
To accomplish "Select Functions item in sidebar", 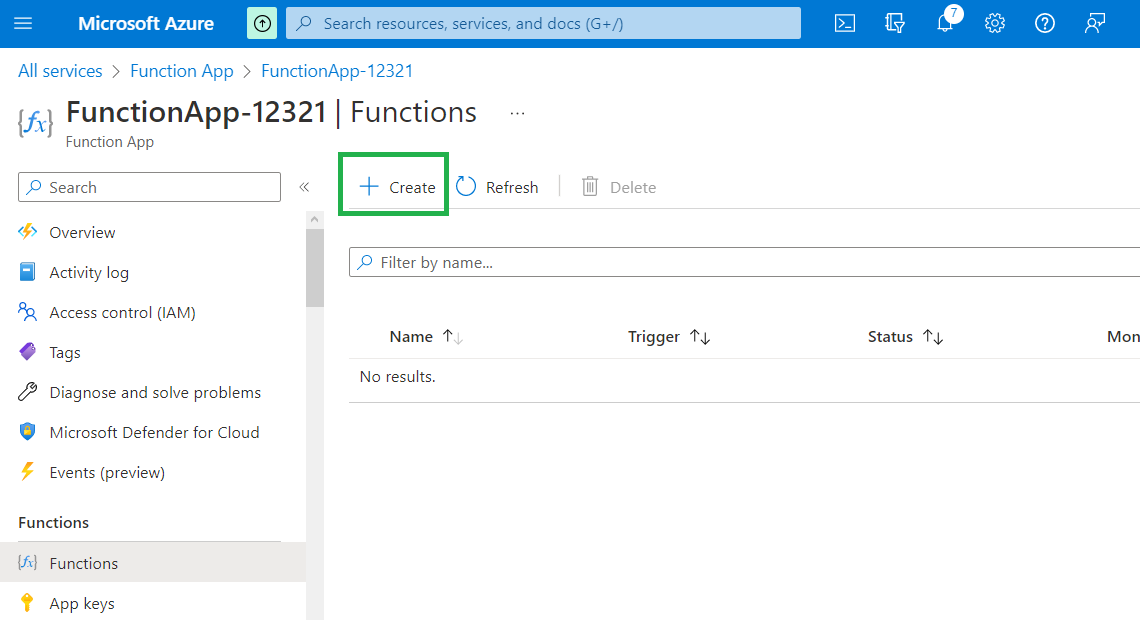I will 153,563.
